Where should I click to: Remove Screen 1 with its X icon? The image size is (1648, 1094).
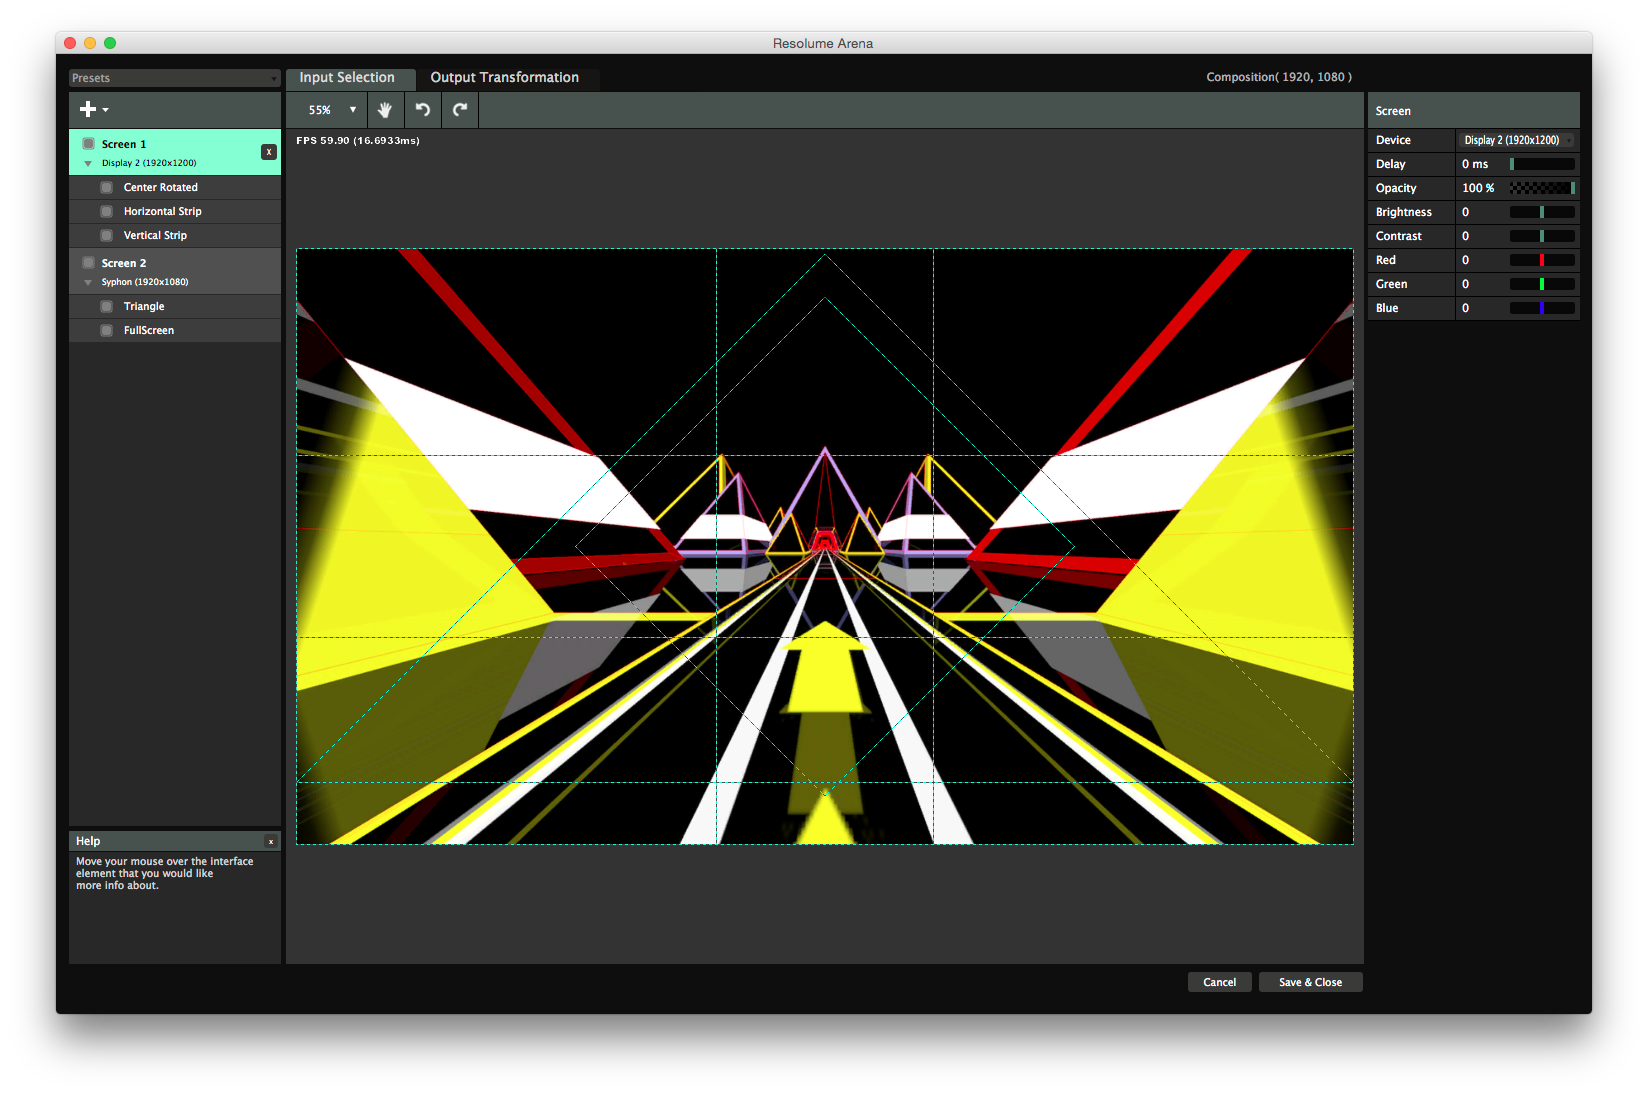tap(269, 152)
